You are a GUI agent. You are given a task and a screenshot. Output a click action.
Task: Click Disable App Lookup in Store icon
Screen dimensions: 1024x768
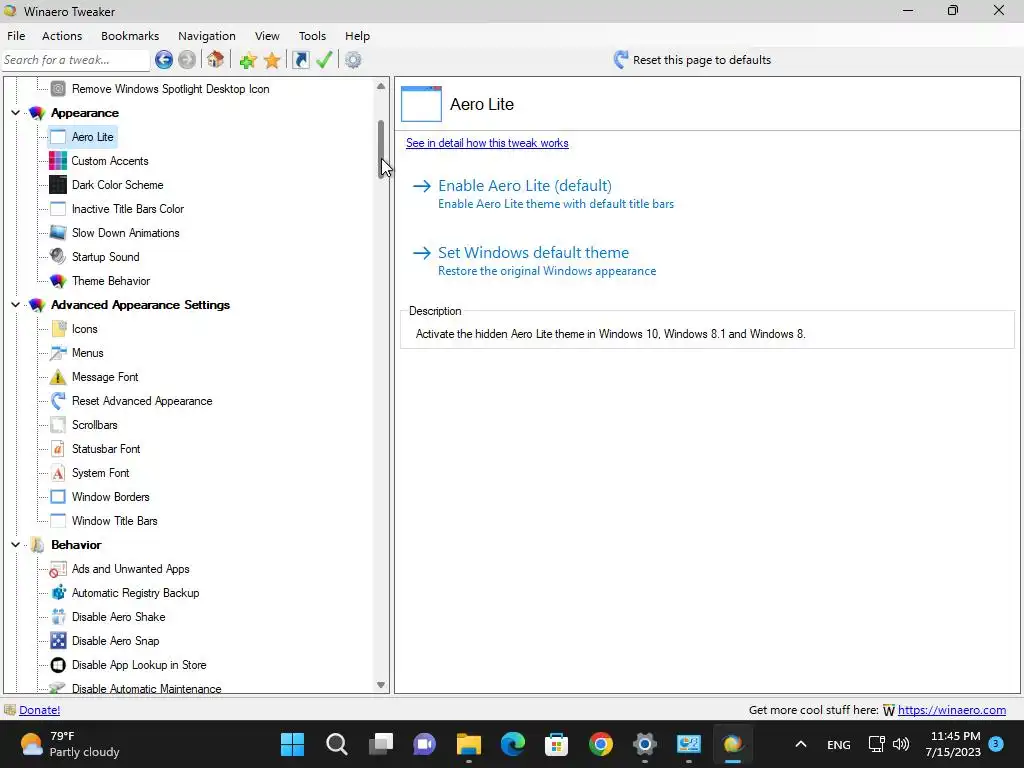(x=58, y=665)
